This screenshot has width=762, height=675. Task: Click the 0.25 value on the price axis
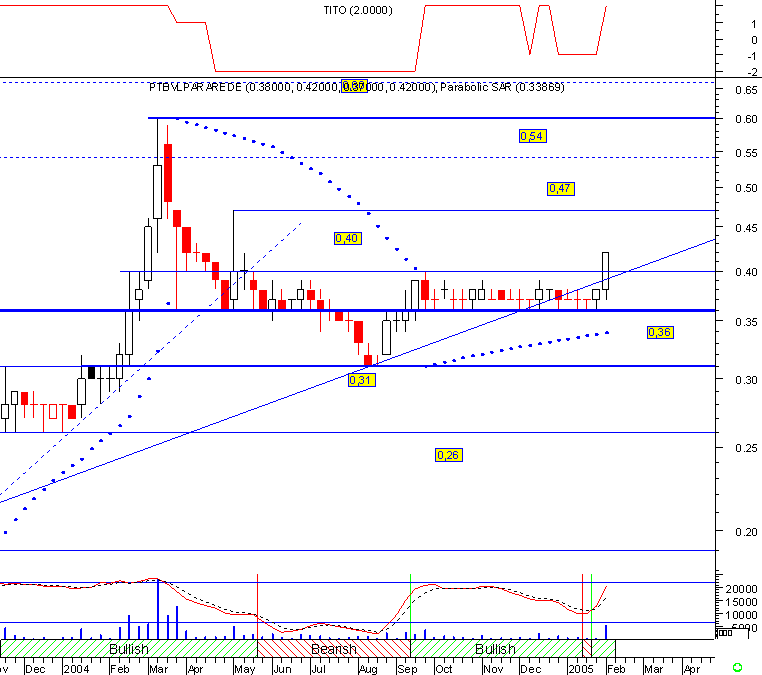[x=746, y=448]
